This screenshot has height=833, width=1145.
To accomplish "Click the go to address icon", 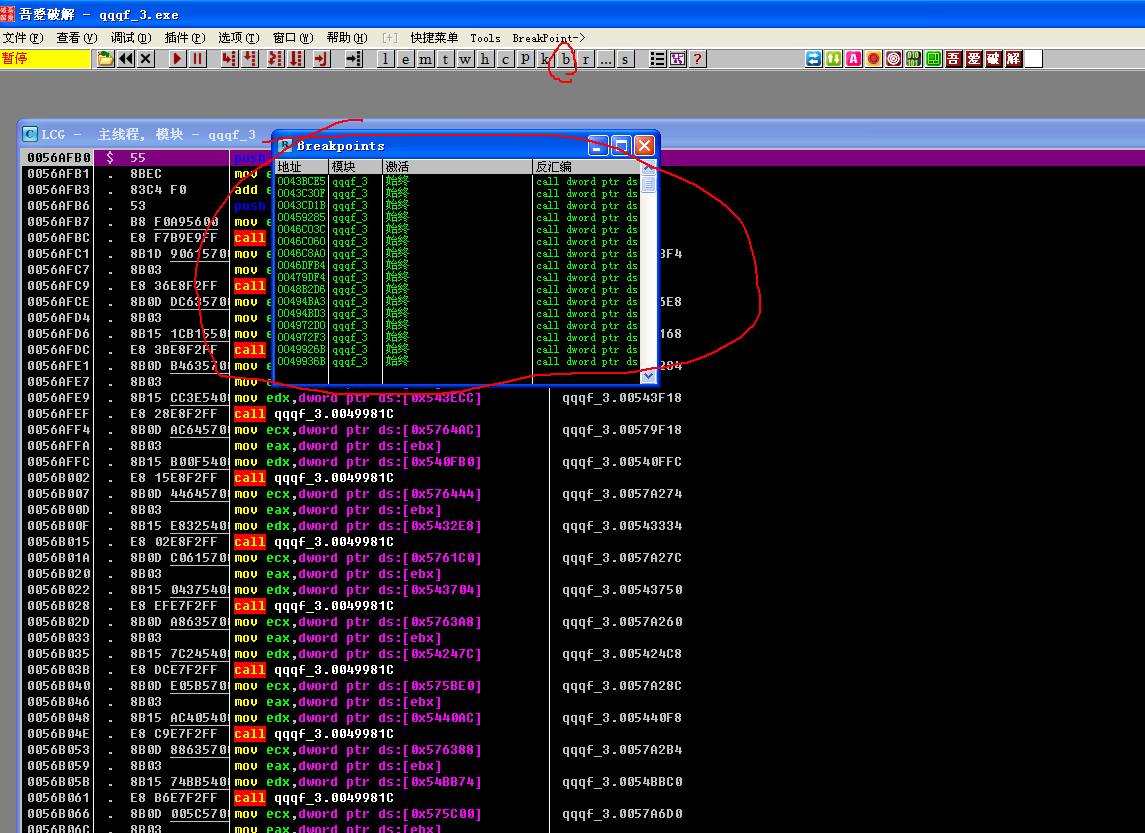I will pos(353,59).
